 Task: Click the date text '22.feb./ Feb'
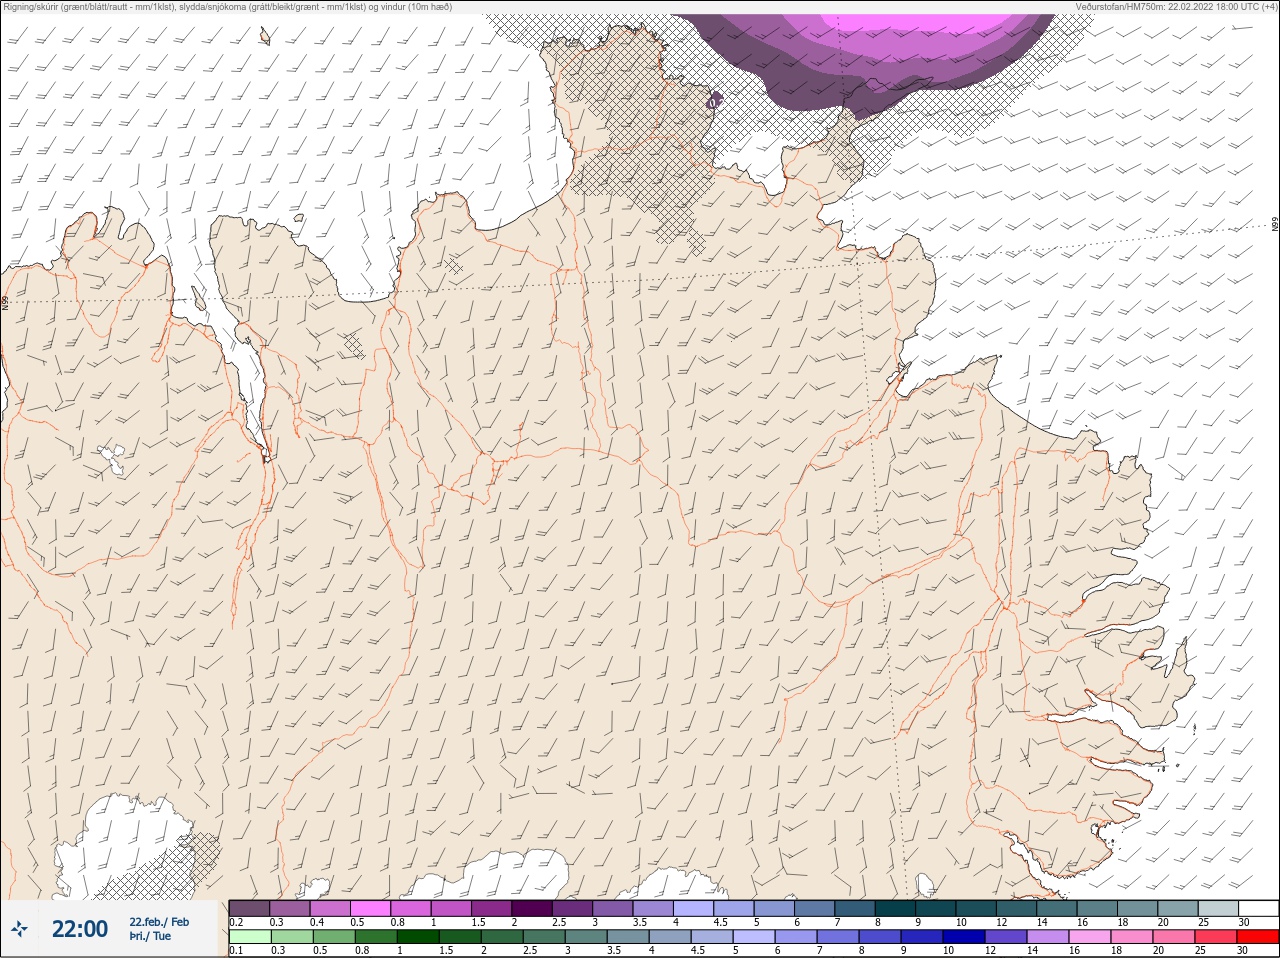coord(159,922)
